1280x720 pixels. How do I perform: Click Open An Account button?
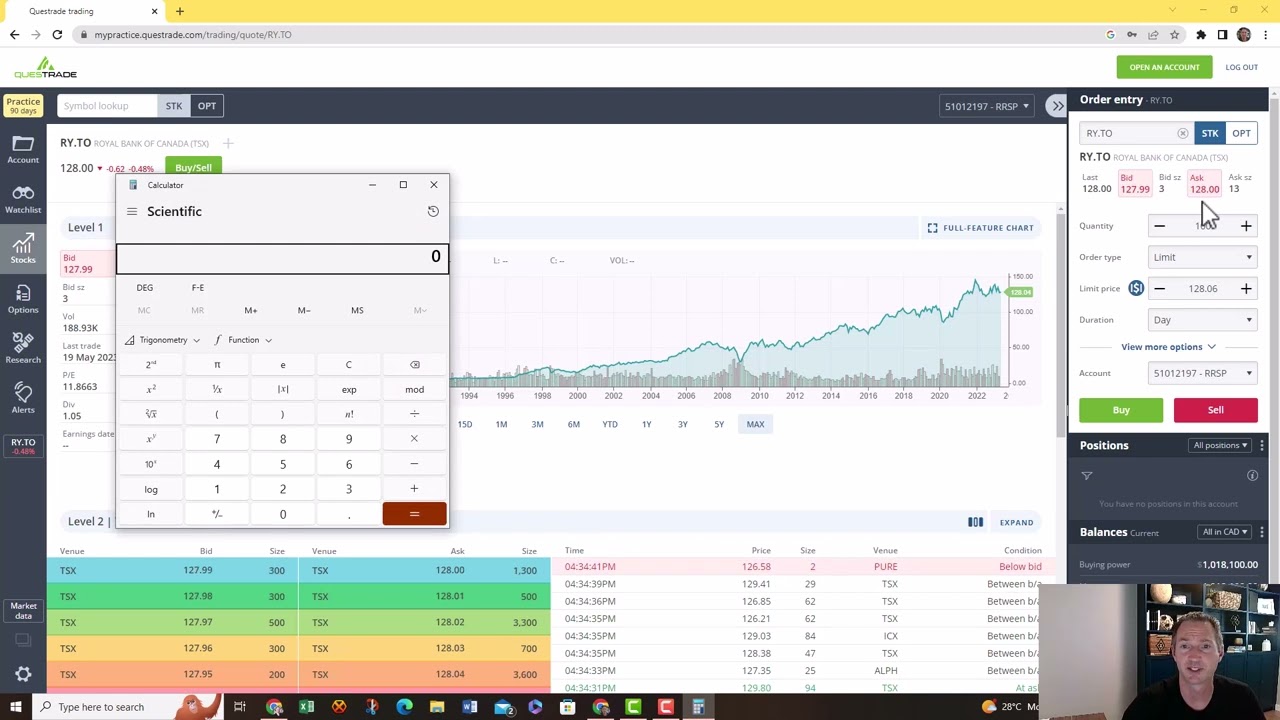point(1164,67)
